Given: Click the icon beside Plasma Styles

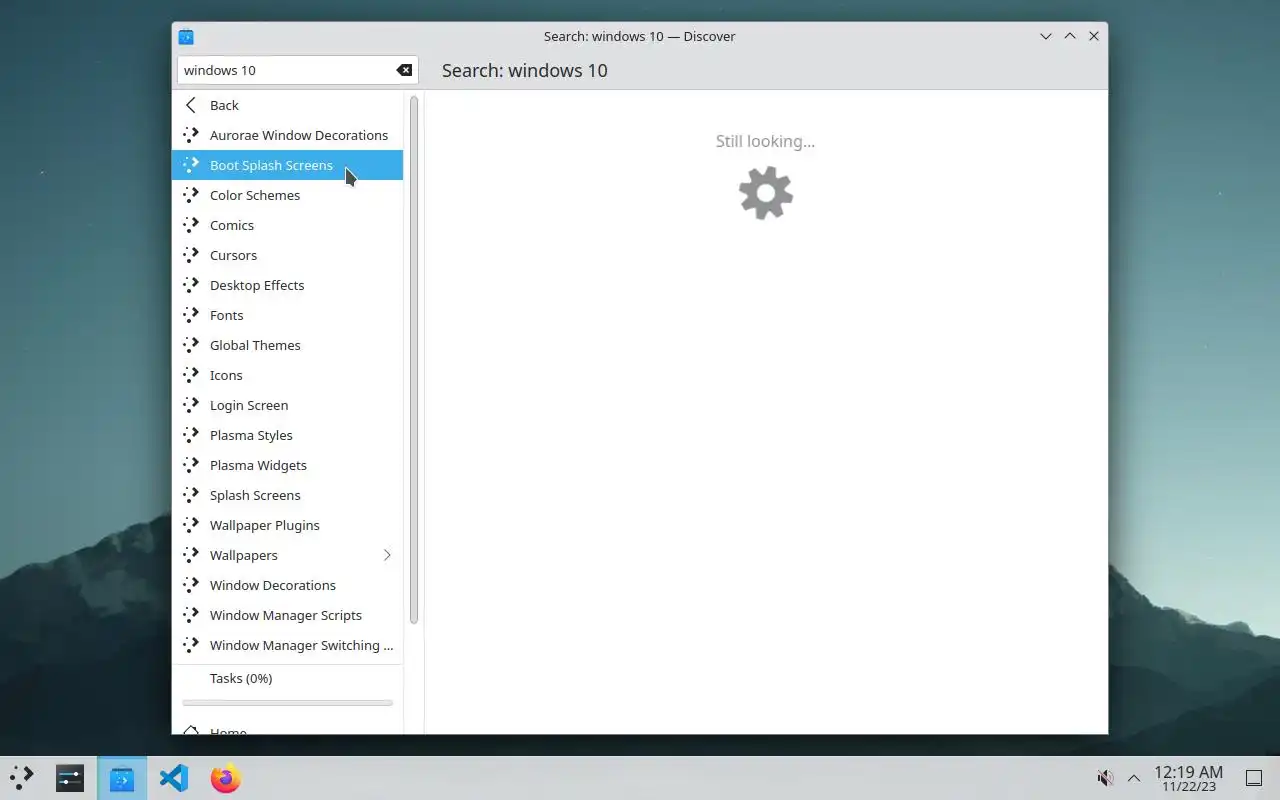Looking at the screenshot, I should [x=191, y=435].
